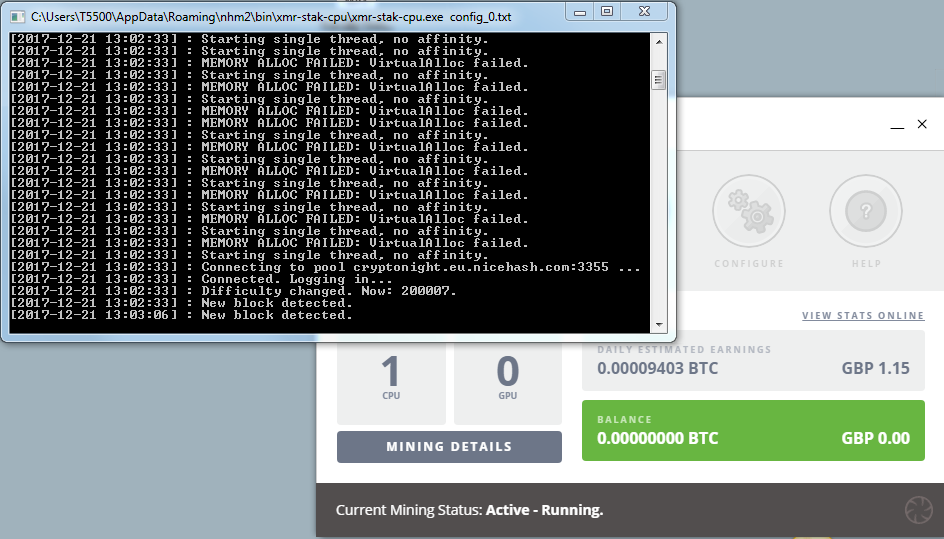Screen dimensions: 944x539
Task: Click the '0.00009403 BTC' earnings value
Action: coord(657,368)
